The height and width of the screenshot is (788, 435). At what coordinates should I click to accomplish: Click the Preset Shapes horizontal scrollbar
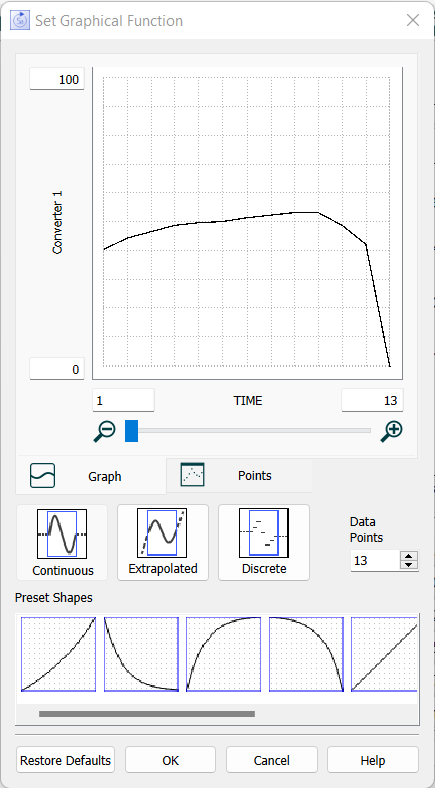pos(147,714)
